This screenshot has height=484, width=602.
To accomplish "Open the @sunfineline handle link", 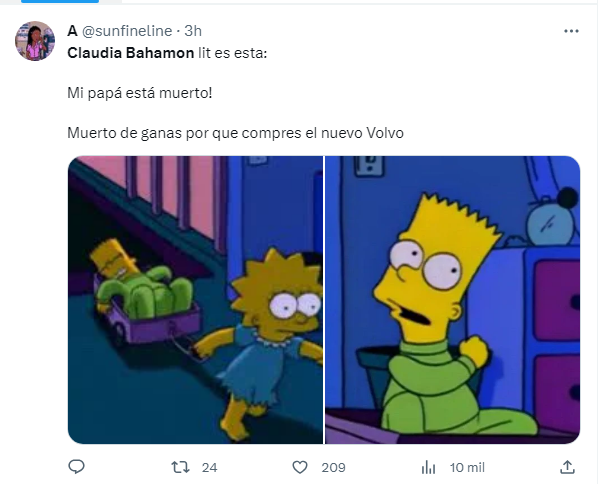I will (127, 31).
